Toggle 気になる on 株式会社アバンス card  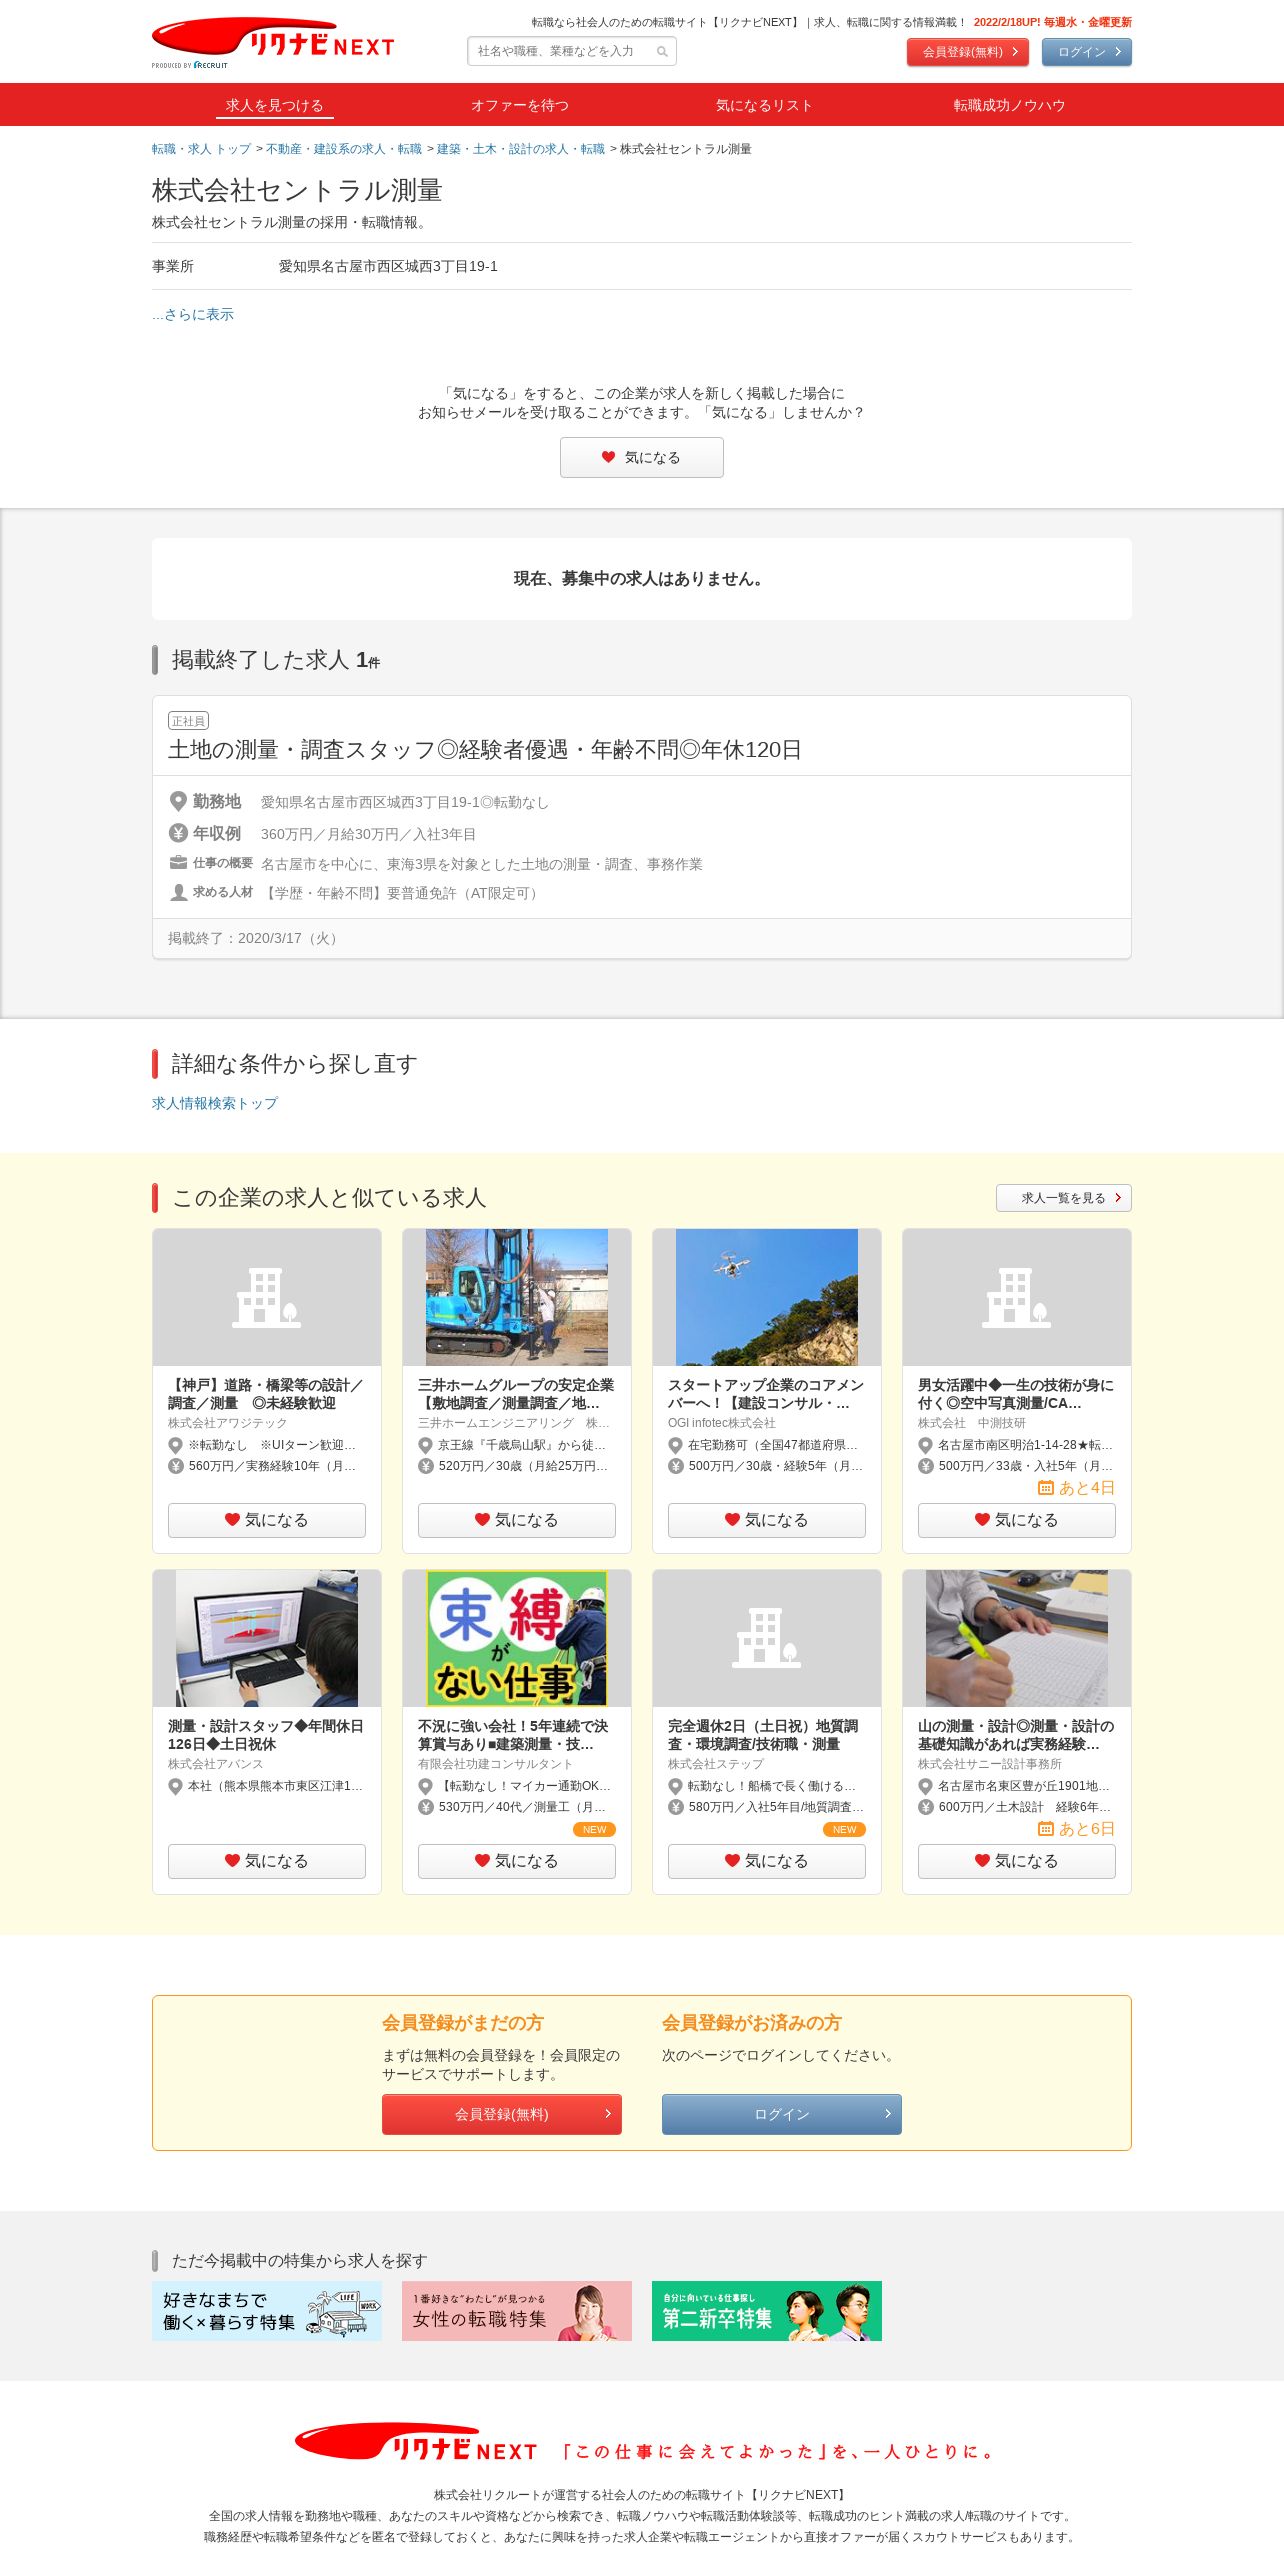click(x=267, y=1861)
